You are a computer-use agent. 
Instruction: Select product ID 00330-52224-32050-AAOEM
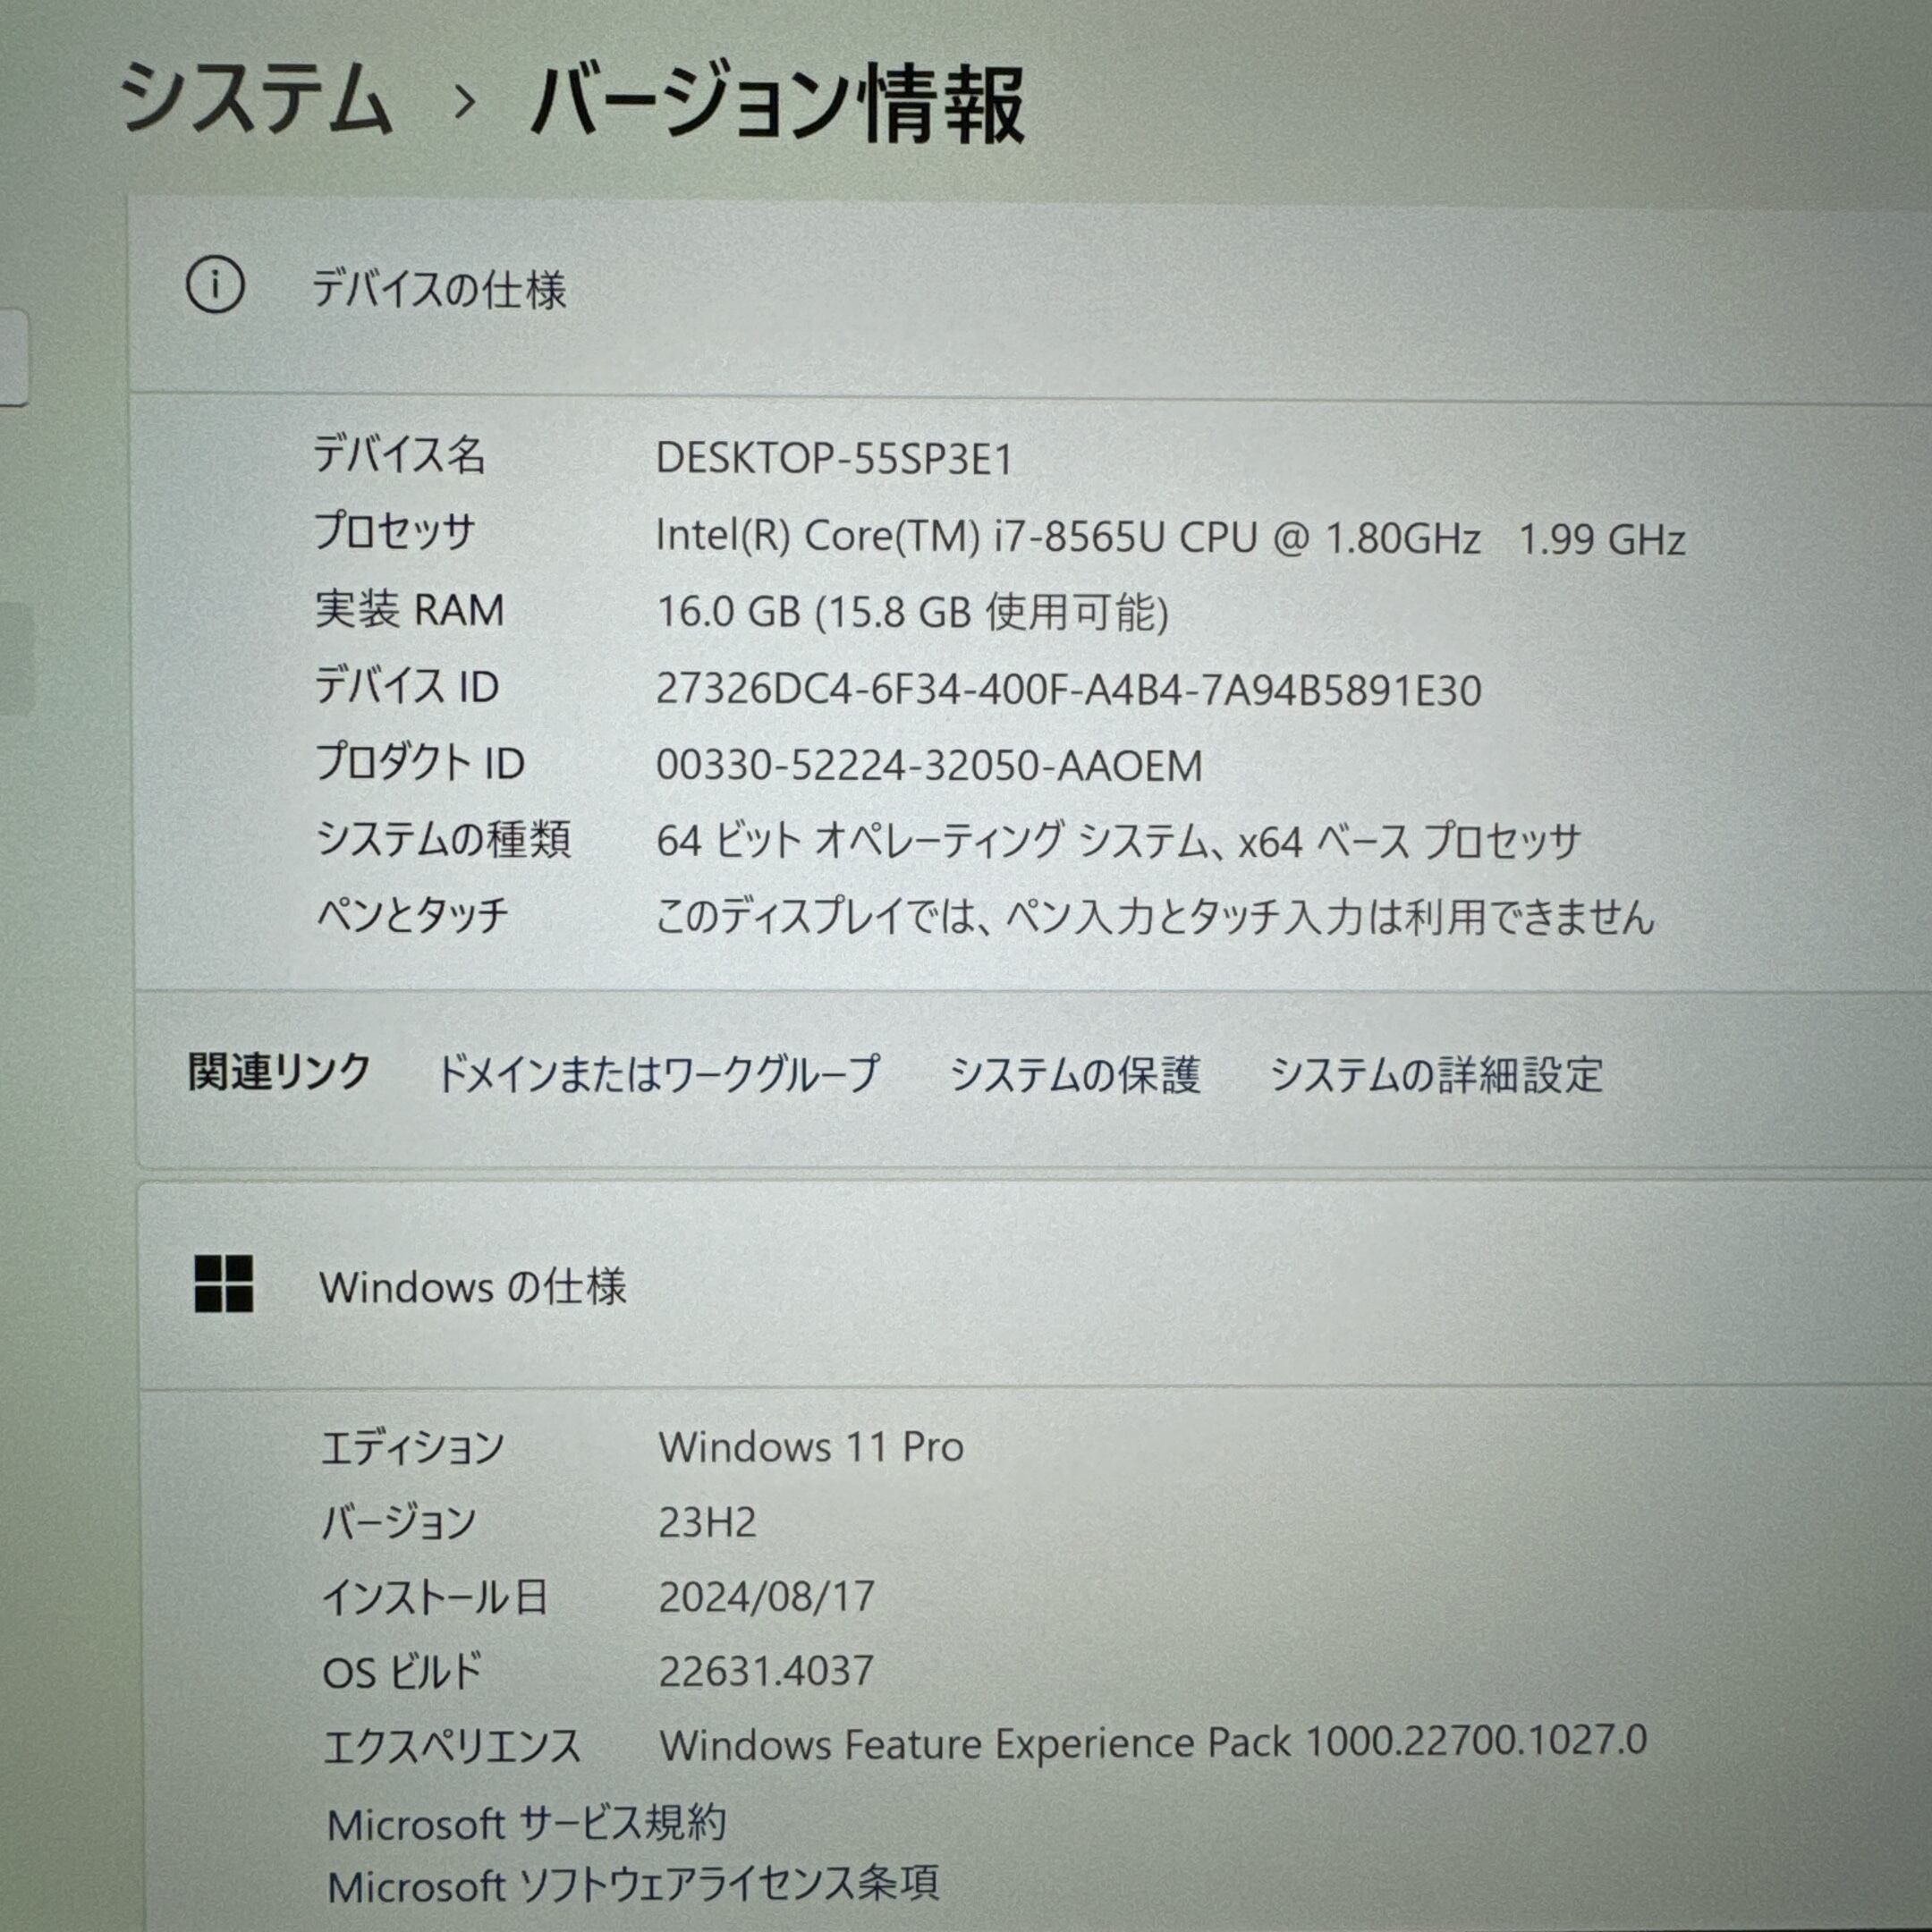(x=929, y=766)
